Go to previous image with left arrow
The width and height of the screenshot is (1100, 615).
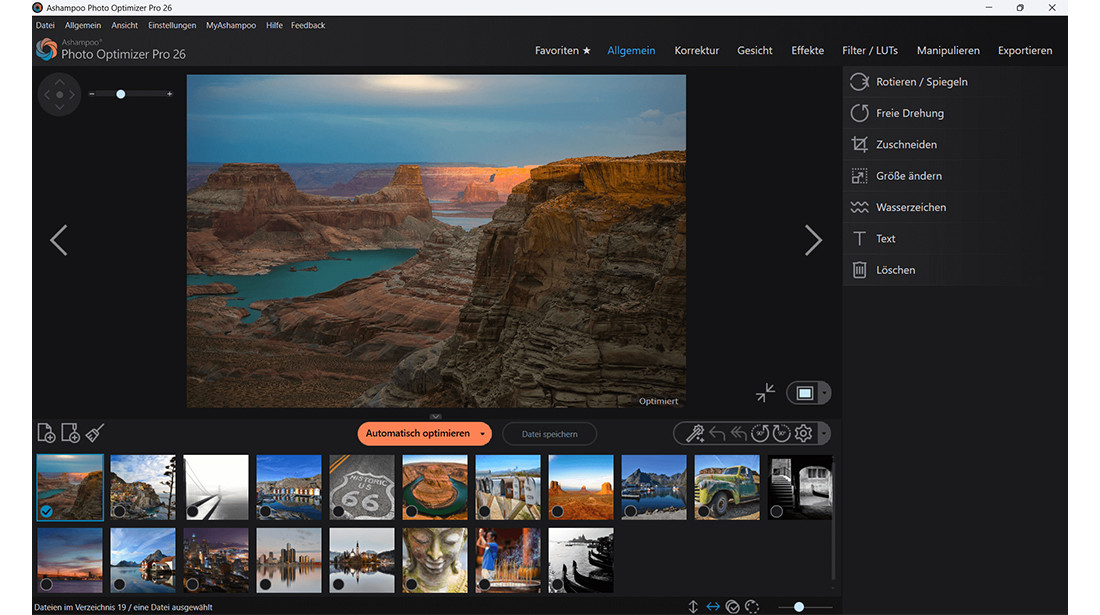pos(59,241)
